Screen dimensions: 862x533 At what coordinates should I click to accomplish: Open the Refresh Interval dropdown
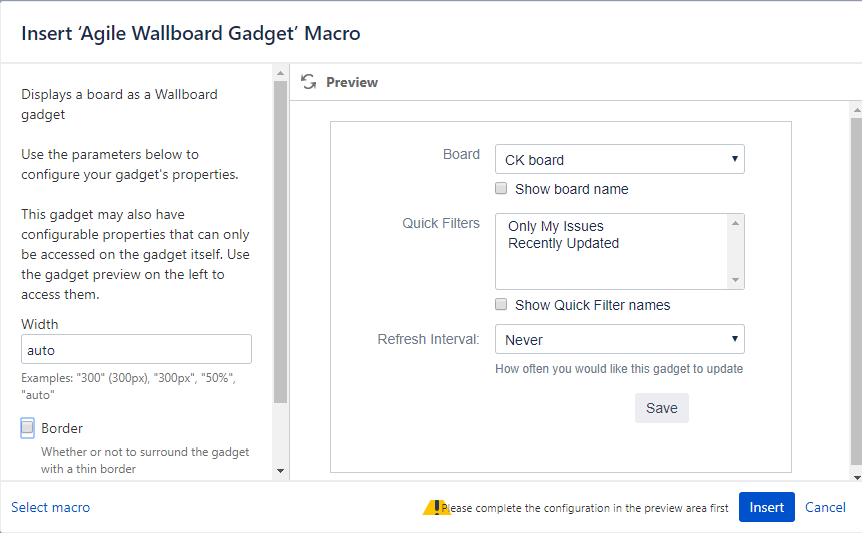[x=619, y=340]
